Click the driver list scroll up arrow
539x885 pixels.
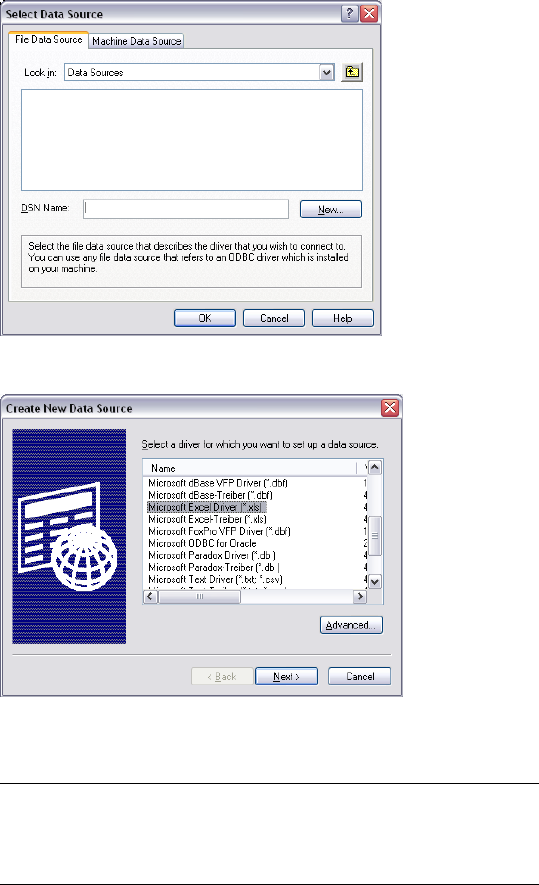point(375,468)
